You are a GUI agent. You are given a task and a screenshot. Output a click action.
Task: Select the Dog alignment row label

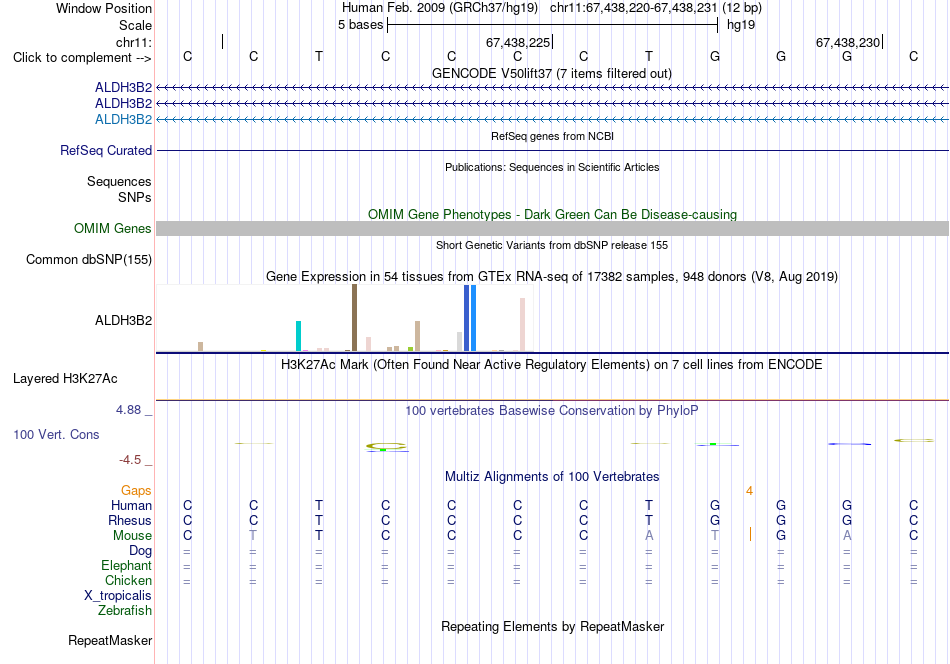(141, 551)
